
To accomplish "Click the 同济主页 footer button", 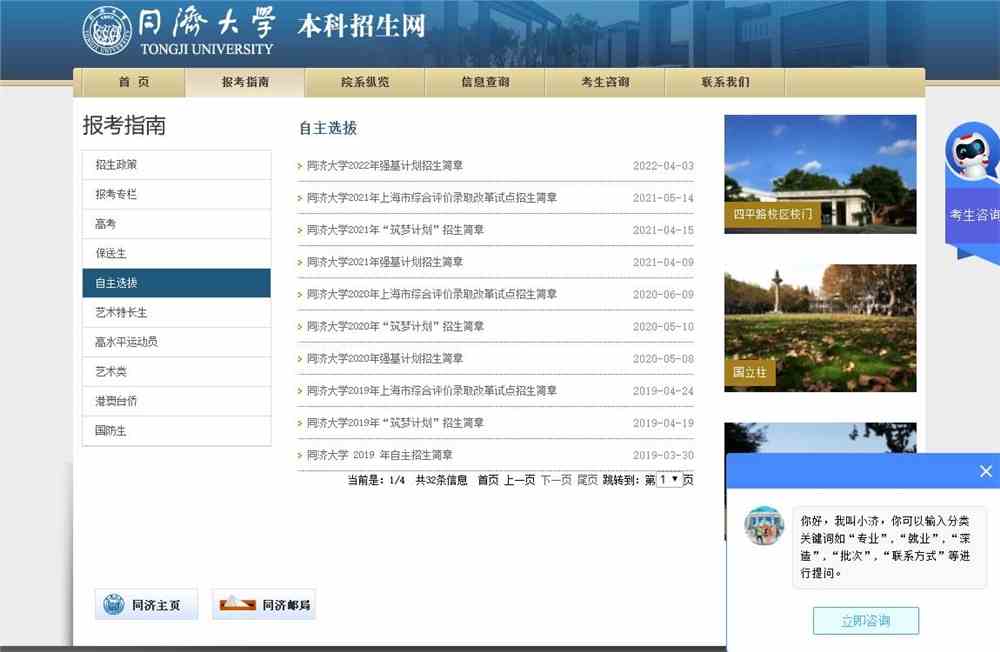I will [x=146, y=604].
